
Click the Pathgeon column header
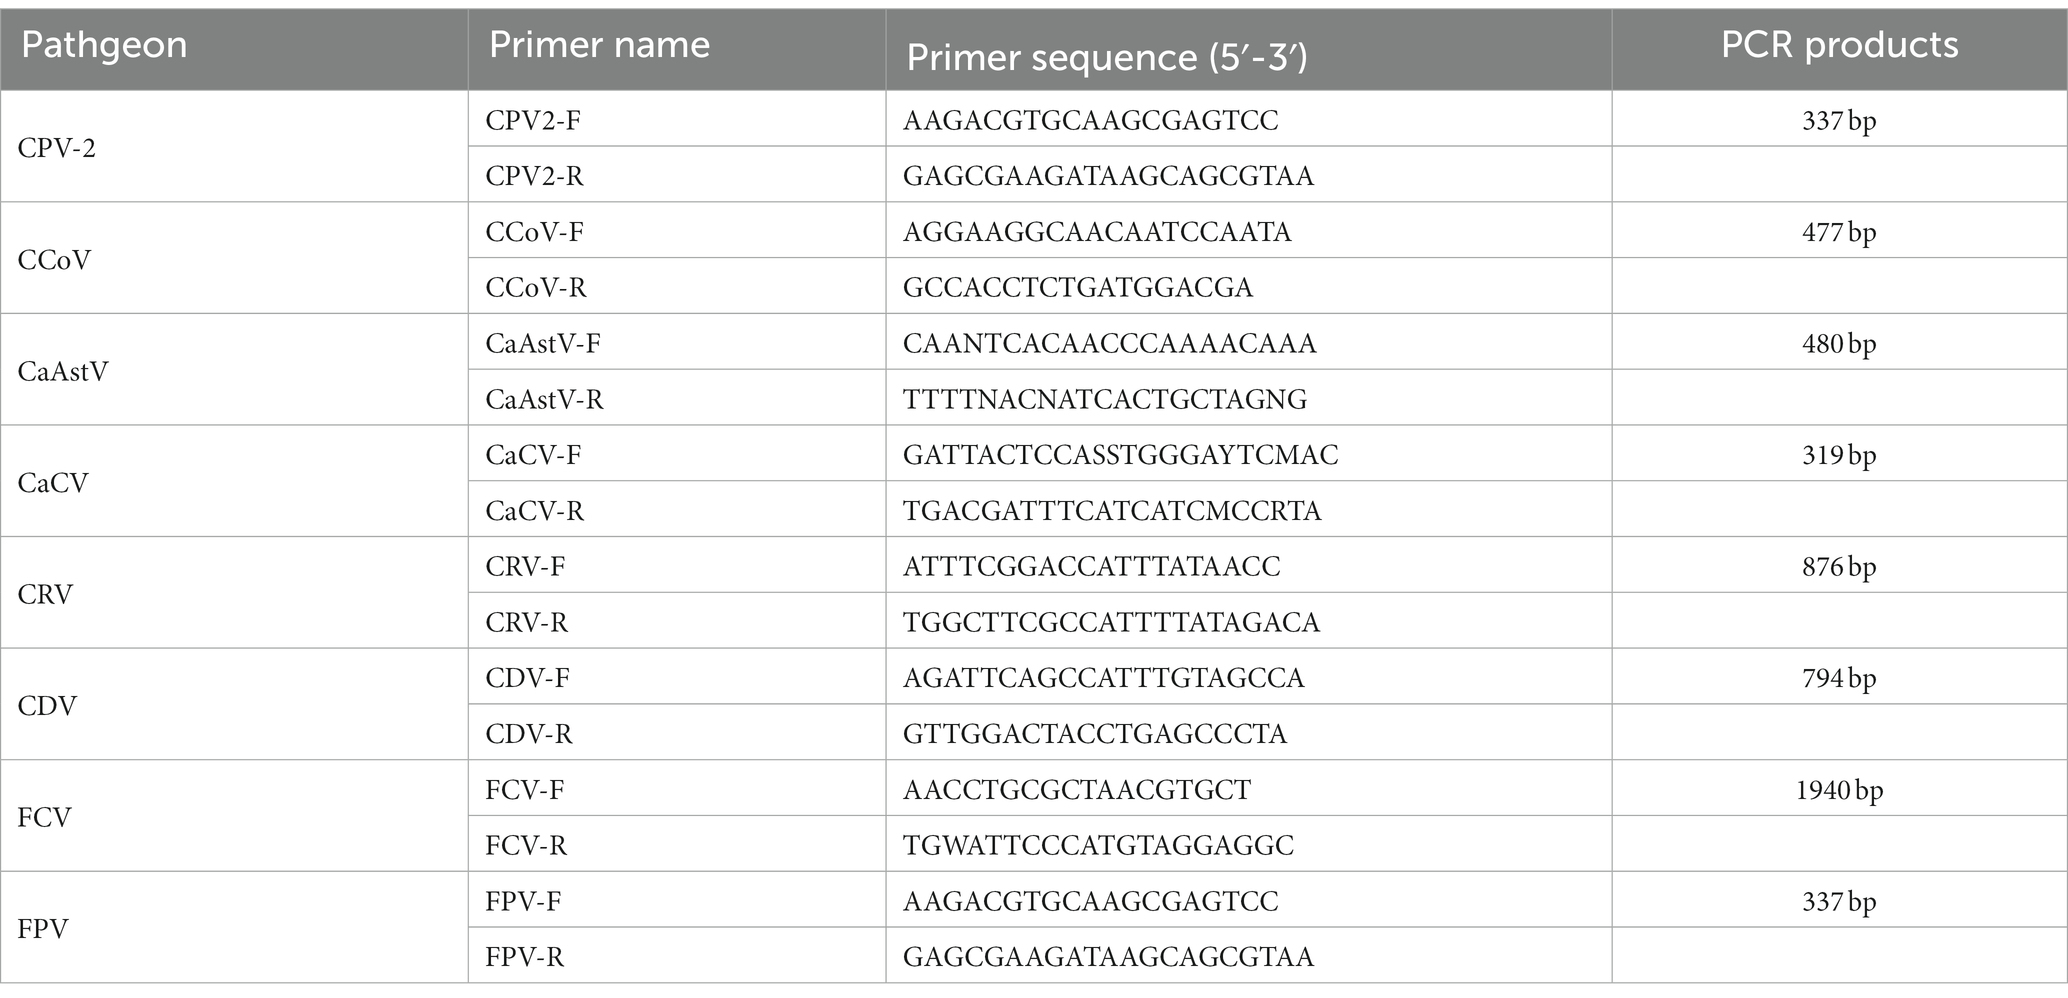click(x=104, y=46)
